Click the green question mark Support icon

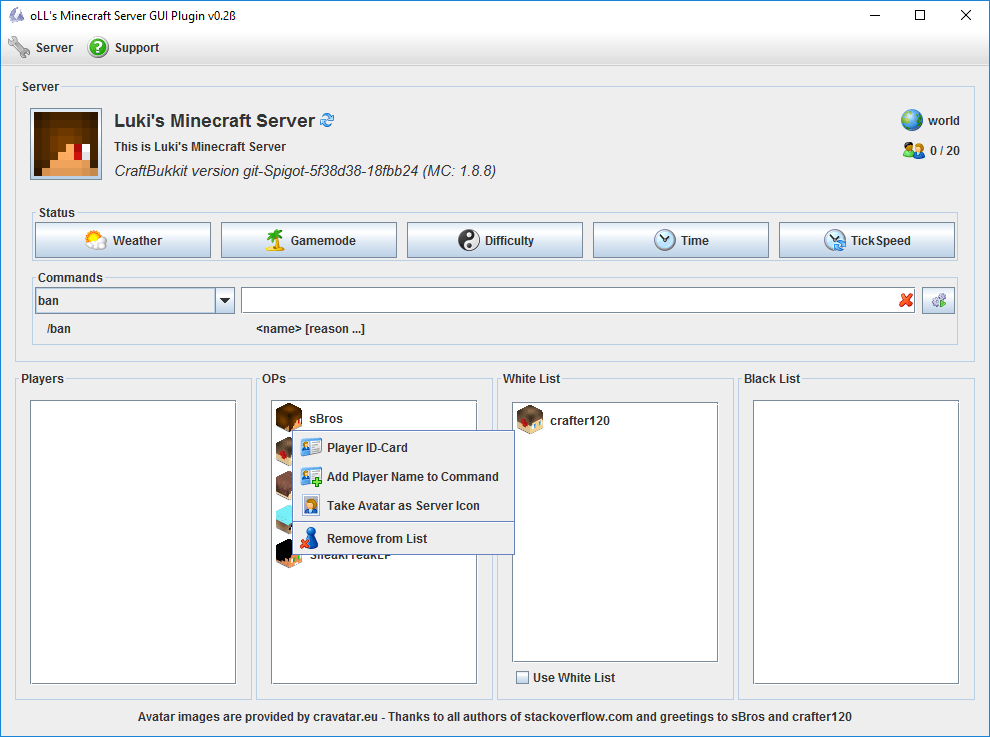[98, 47]
